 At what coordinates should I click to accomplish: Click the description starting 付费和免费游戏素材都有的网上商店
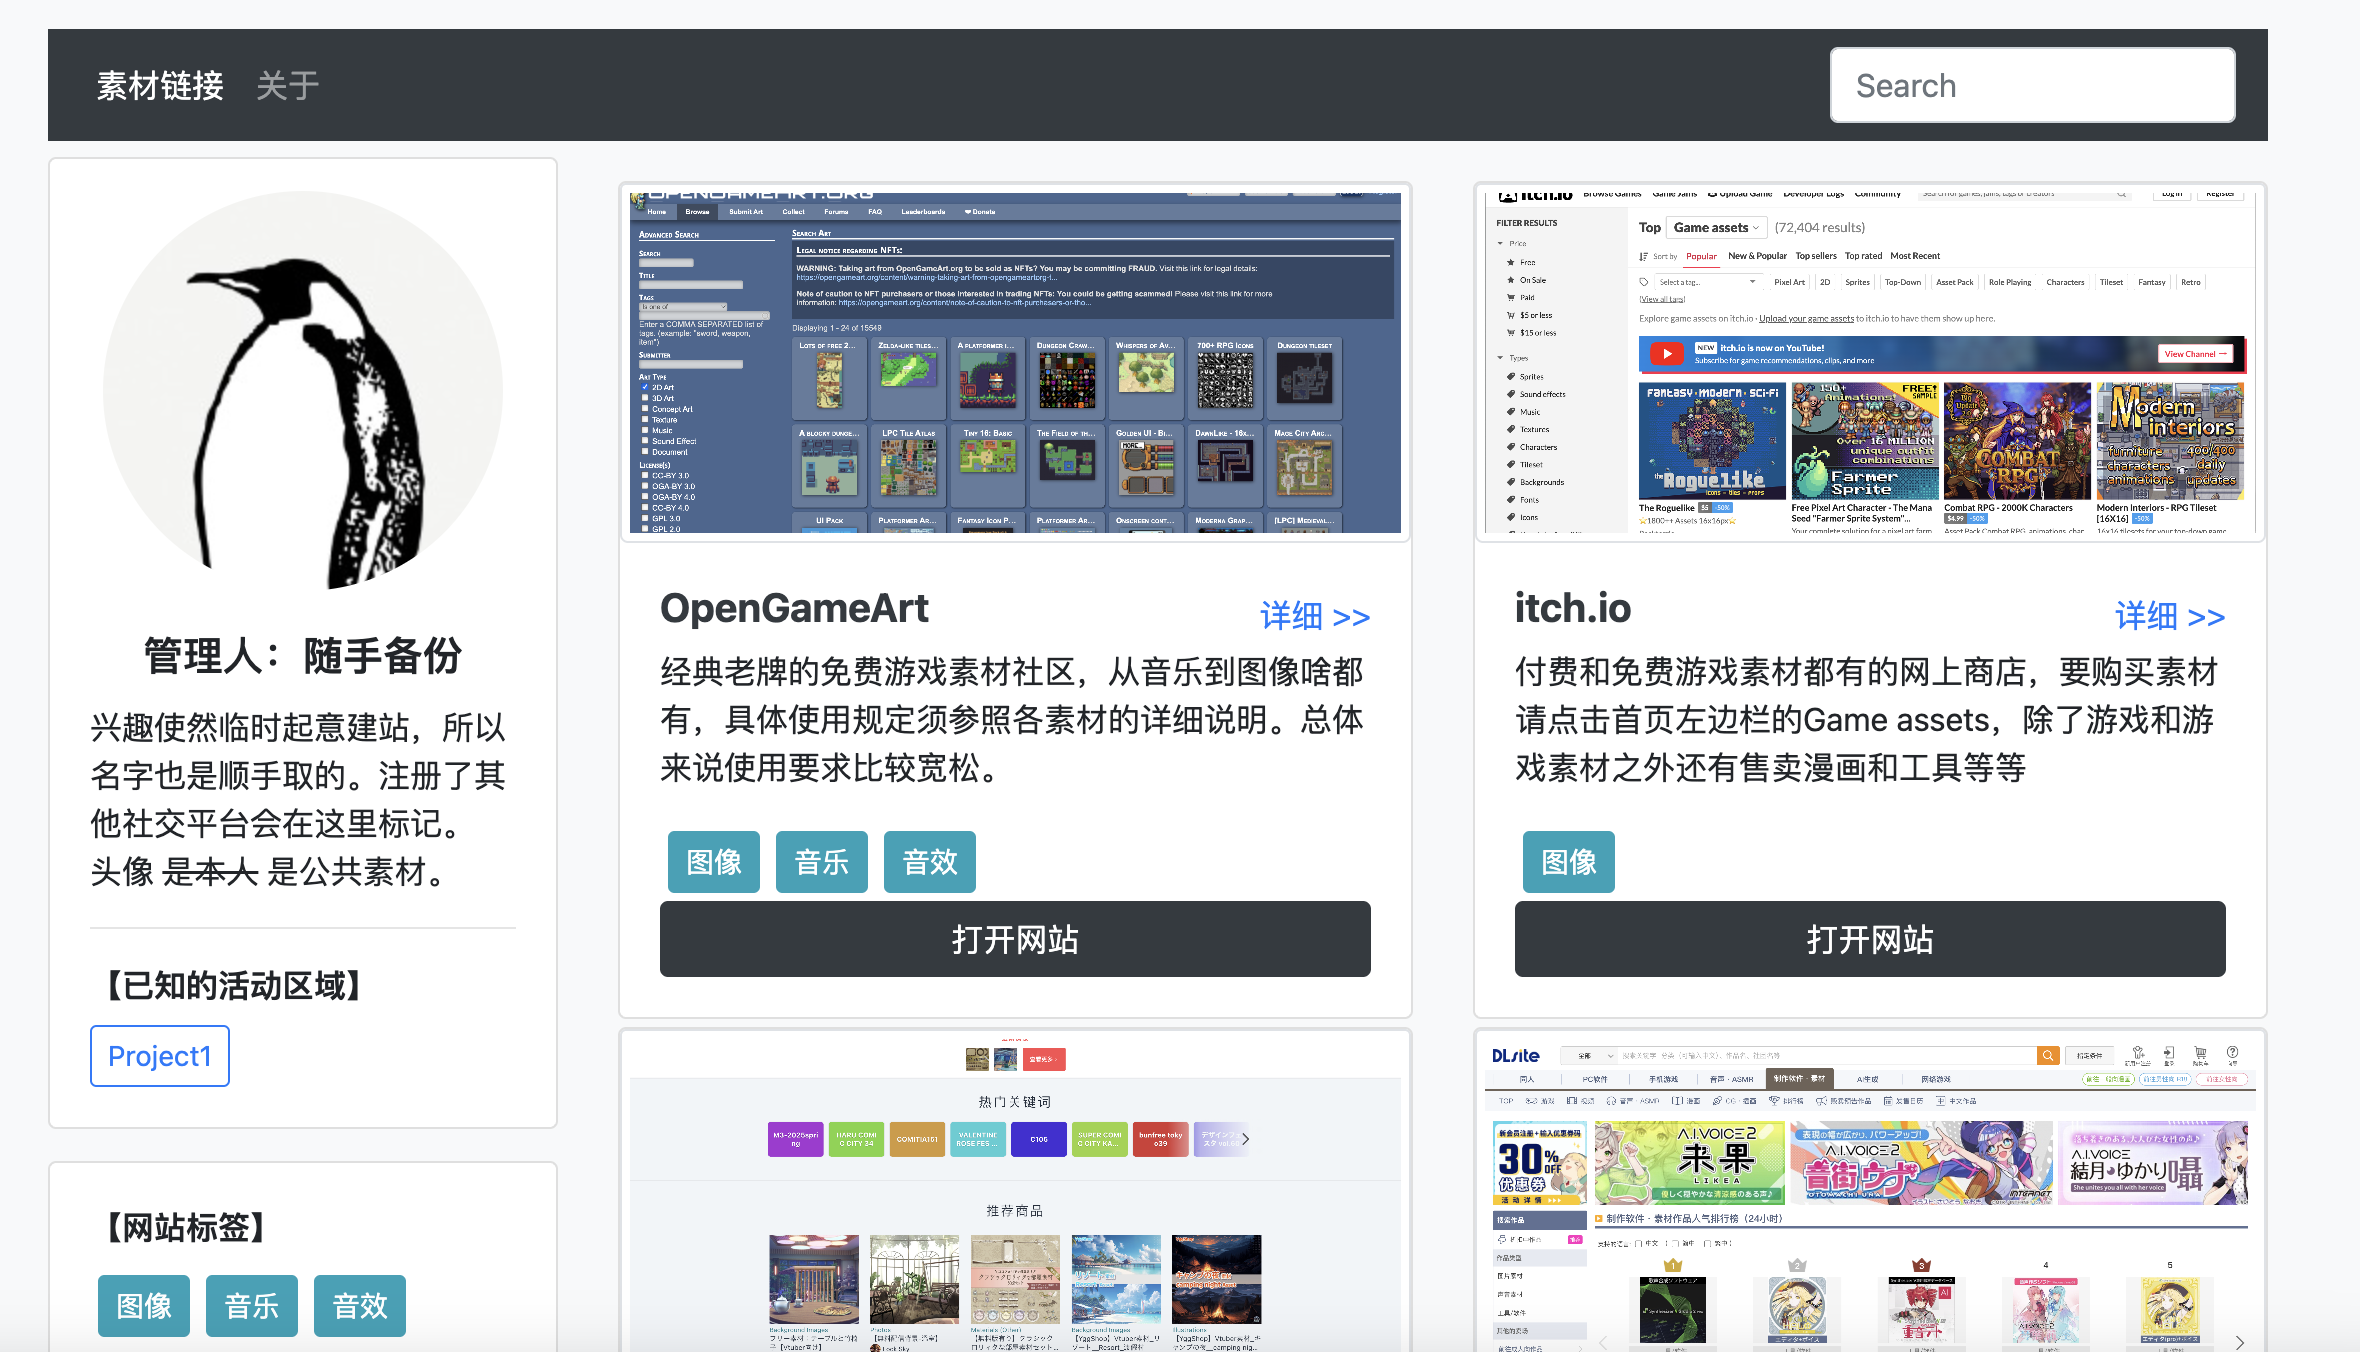[x=1866, y=720]
